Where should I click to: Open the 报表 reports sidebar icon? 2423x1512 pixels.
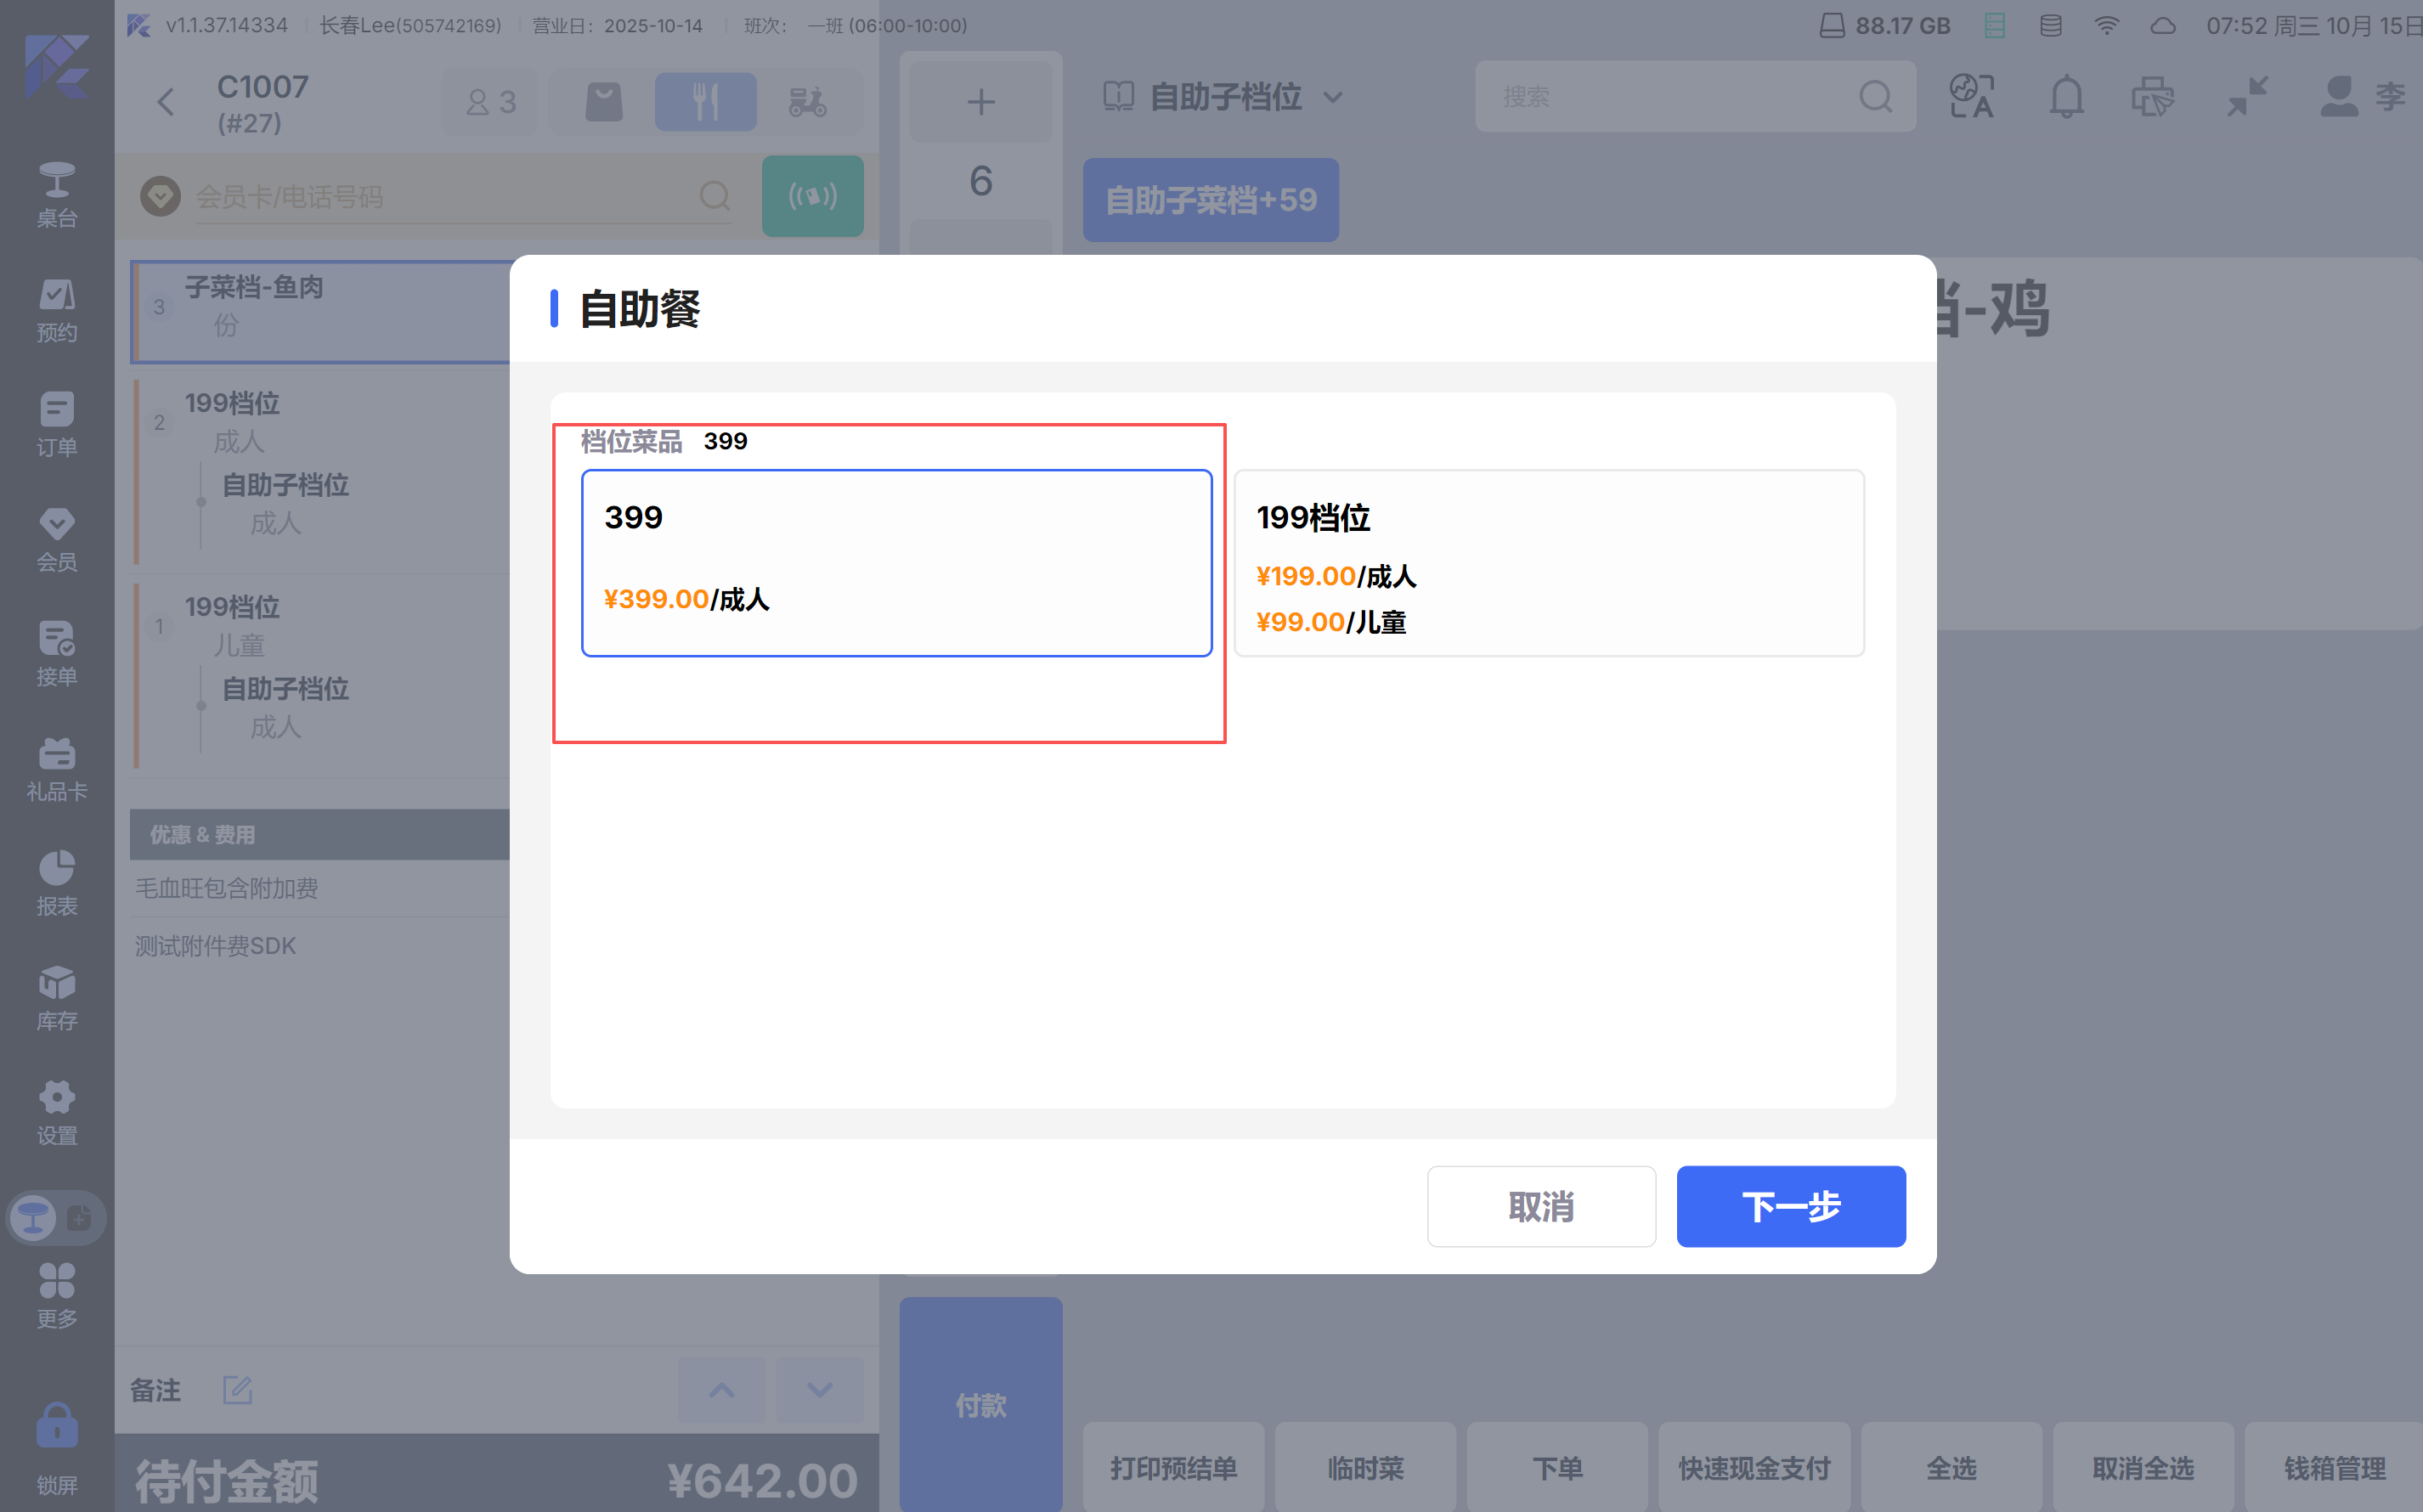(56, 883)
